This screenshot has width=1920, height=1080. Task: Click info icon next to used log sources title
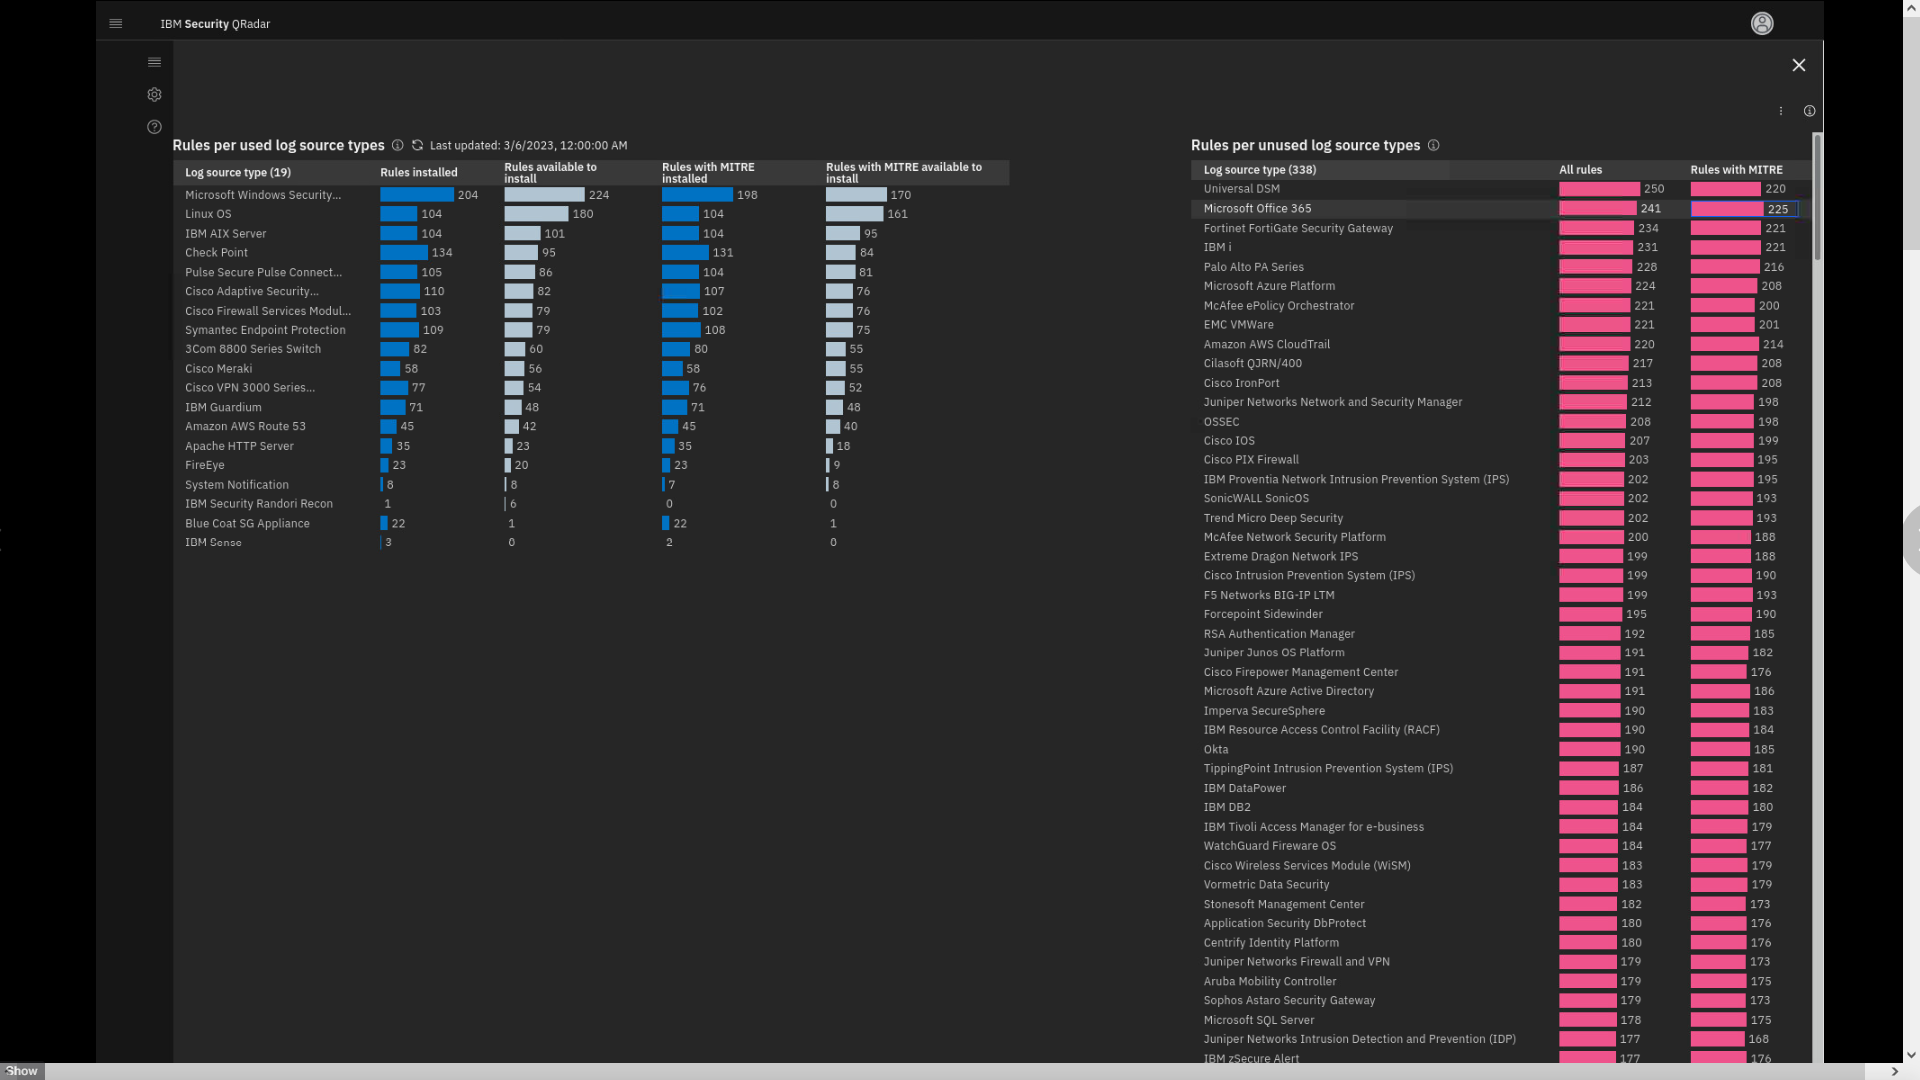(397, 145)
